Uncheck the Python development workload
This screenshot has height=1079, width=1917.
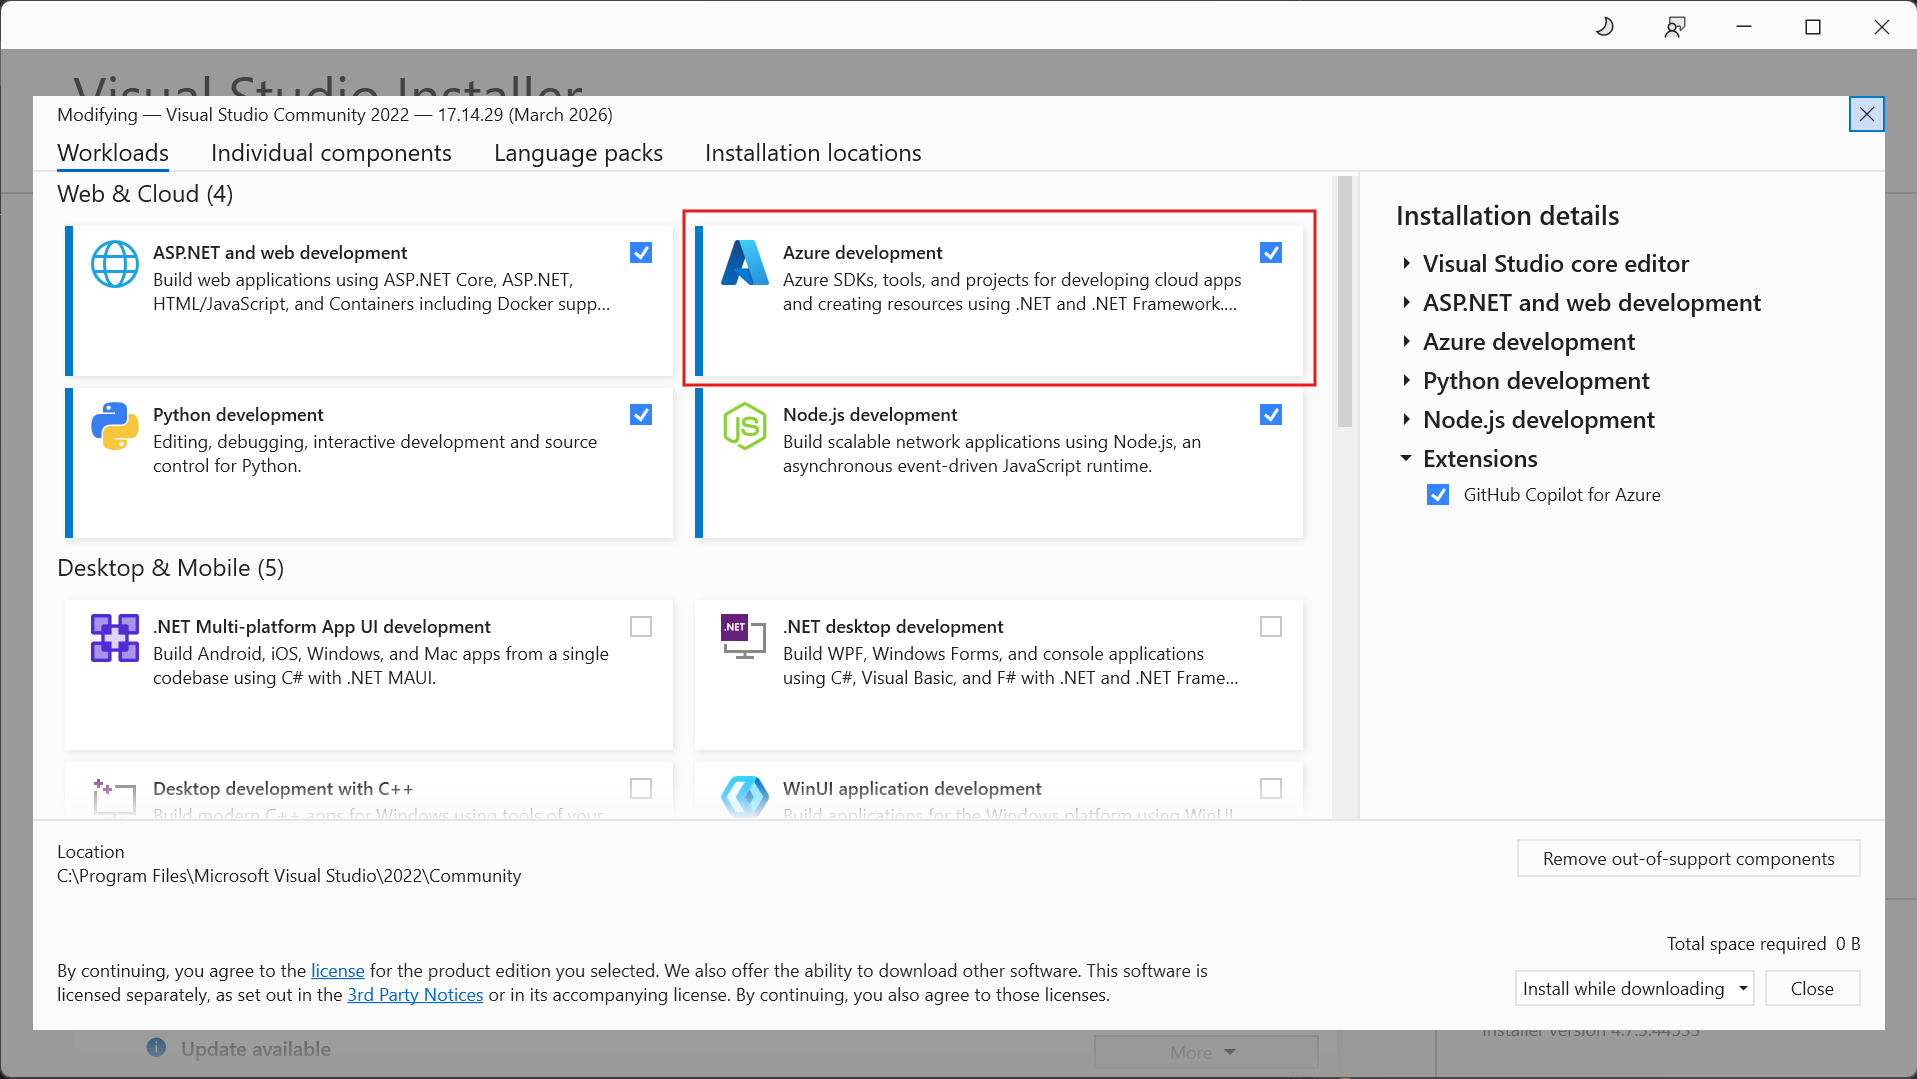tap(641, 414)
